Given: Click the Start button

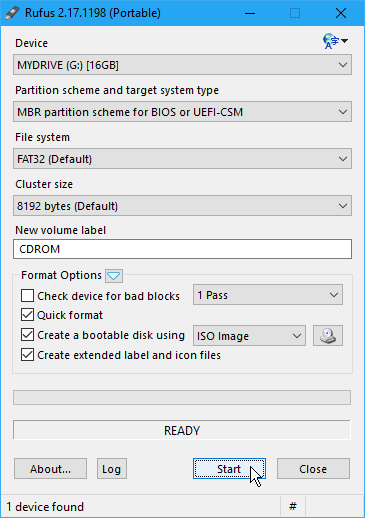Looking at the screenshot, I should [229, 469].
